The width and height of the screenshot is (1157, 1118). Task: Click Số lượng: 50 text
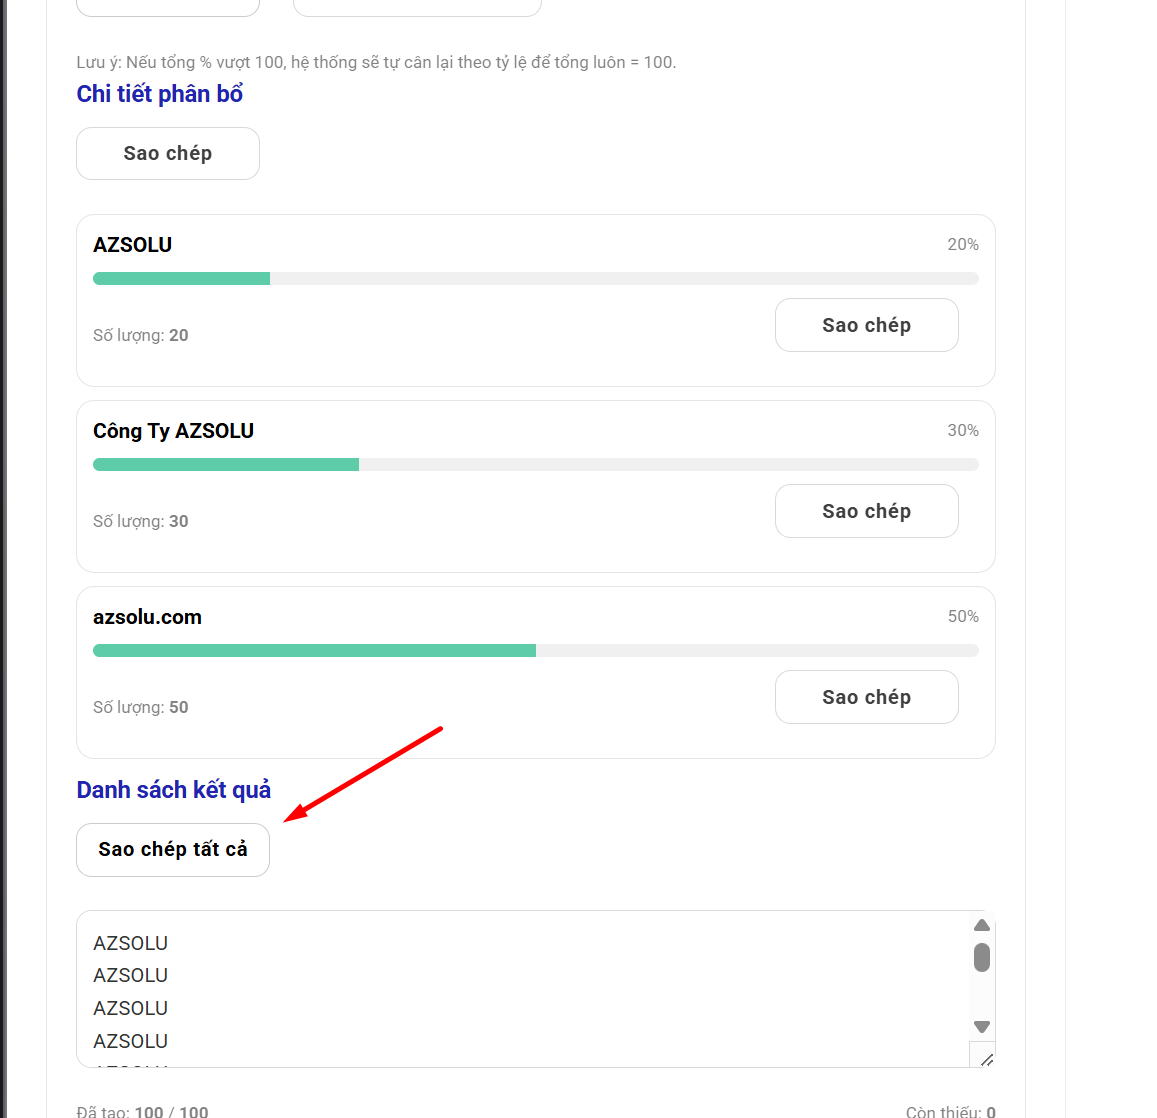(141, 708)
